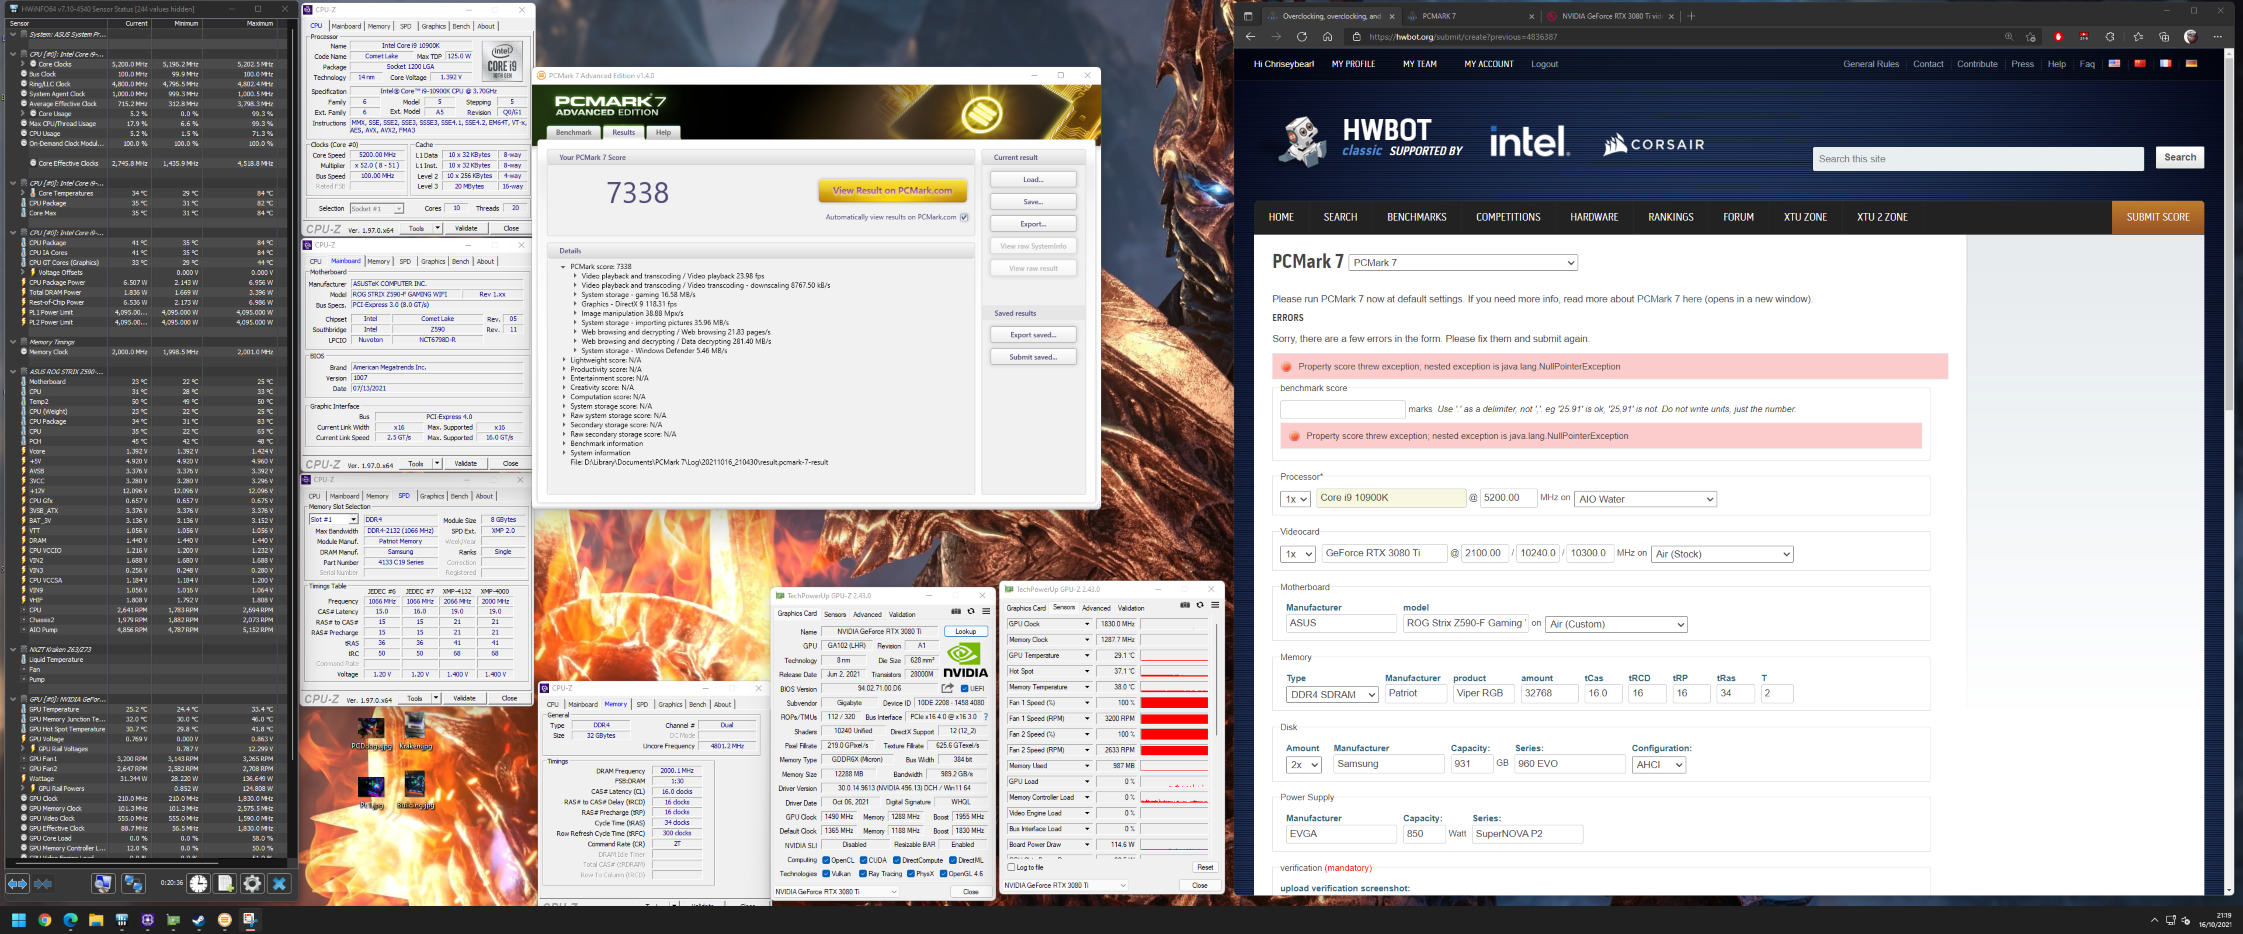This screenshot has width=2243, height=934.
Task: Click browser reload page icon
Action: pyautogui.click(x=1301, y=37)
